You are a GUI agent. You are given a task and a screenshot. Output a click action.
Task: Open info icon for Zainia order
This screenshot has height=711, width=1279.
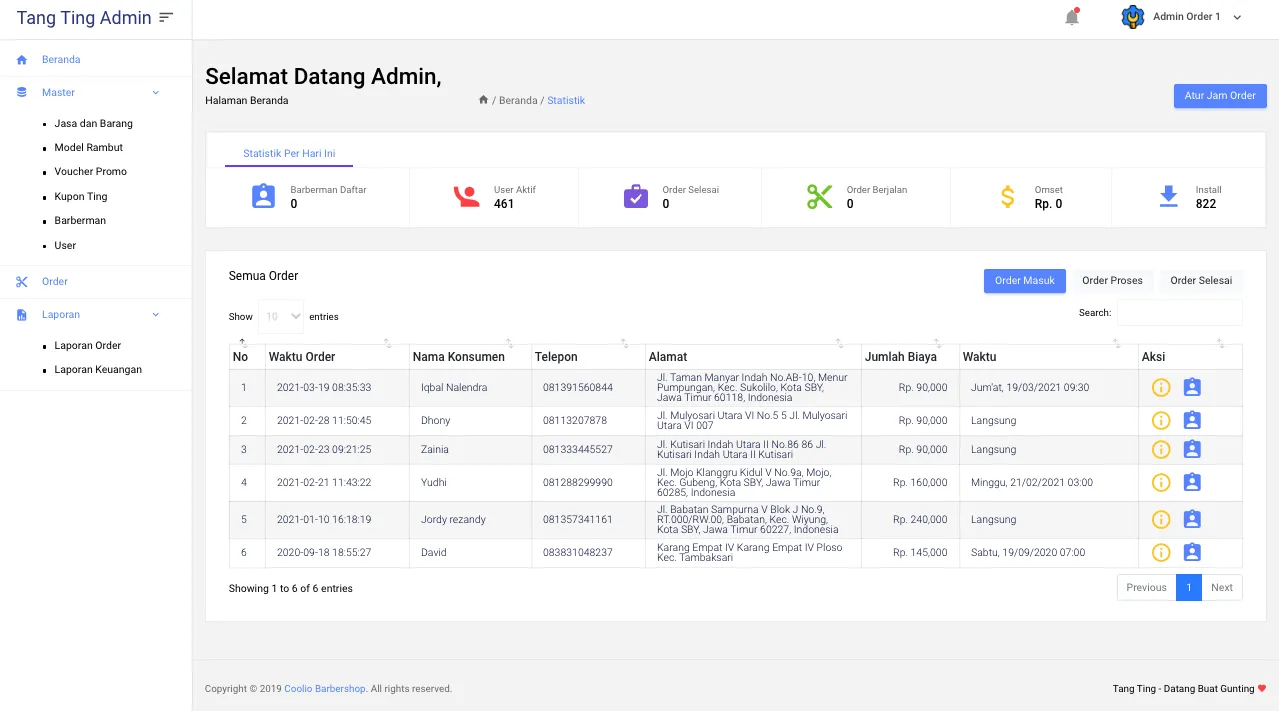pos(1161,450)
